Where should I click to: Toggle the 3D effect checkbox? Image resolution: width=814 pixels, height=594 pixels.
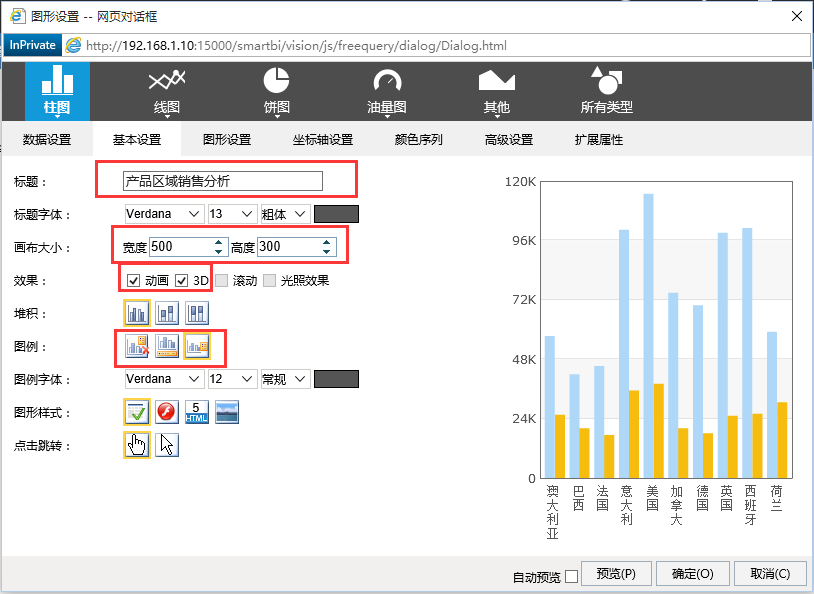click(181, 281)
